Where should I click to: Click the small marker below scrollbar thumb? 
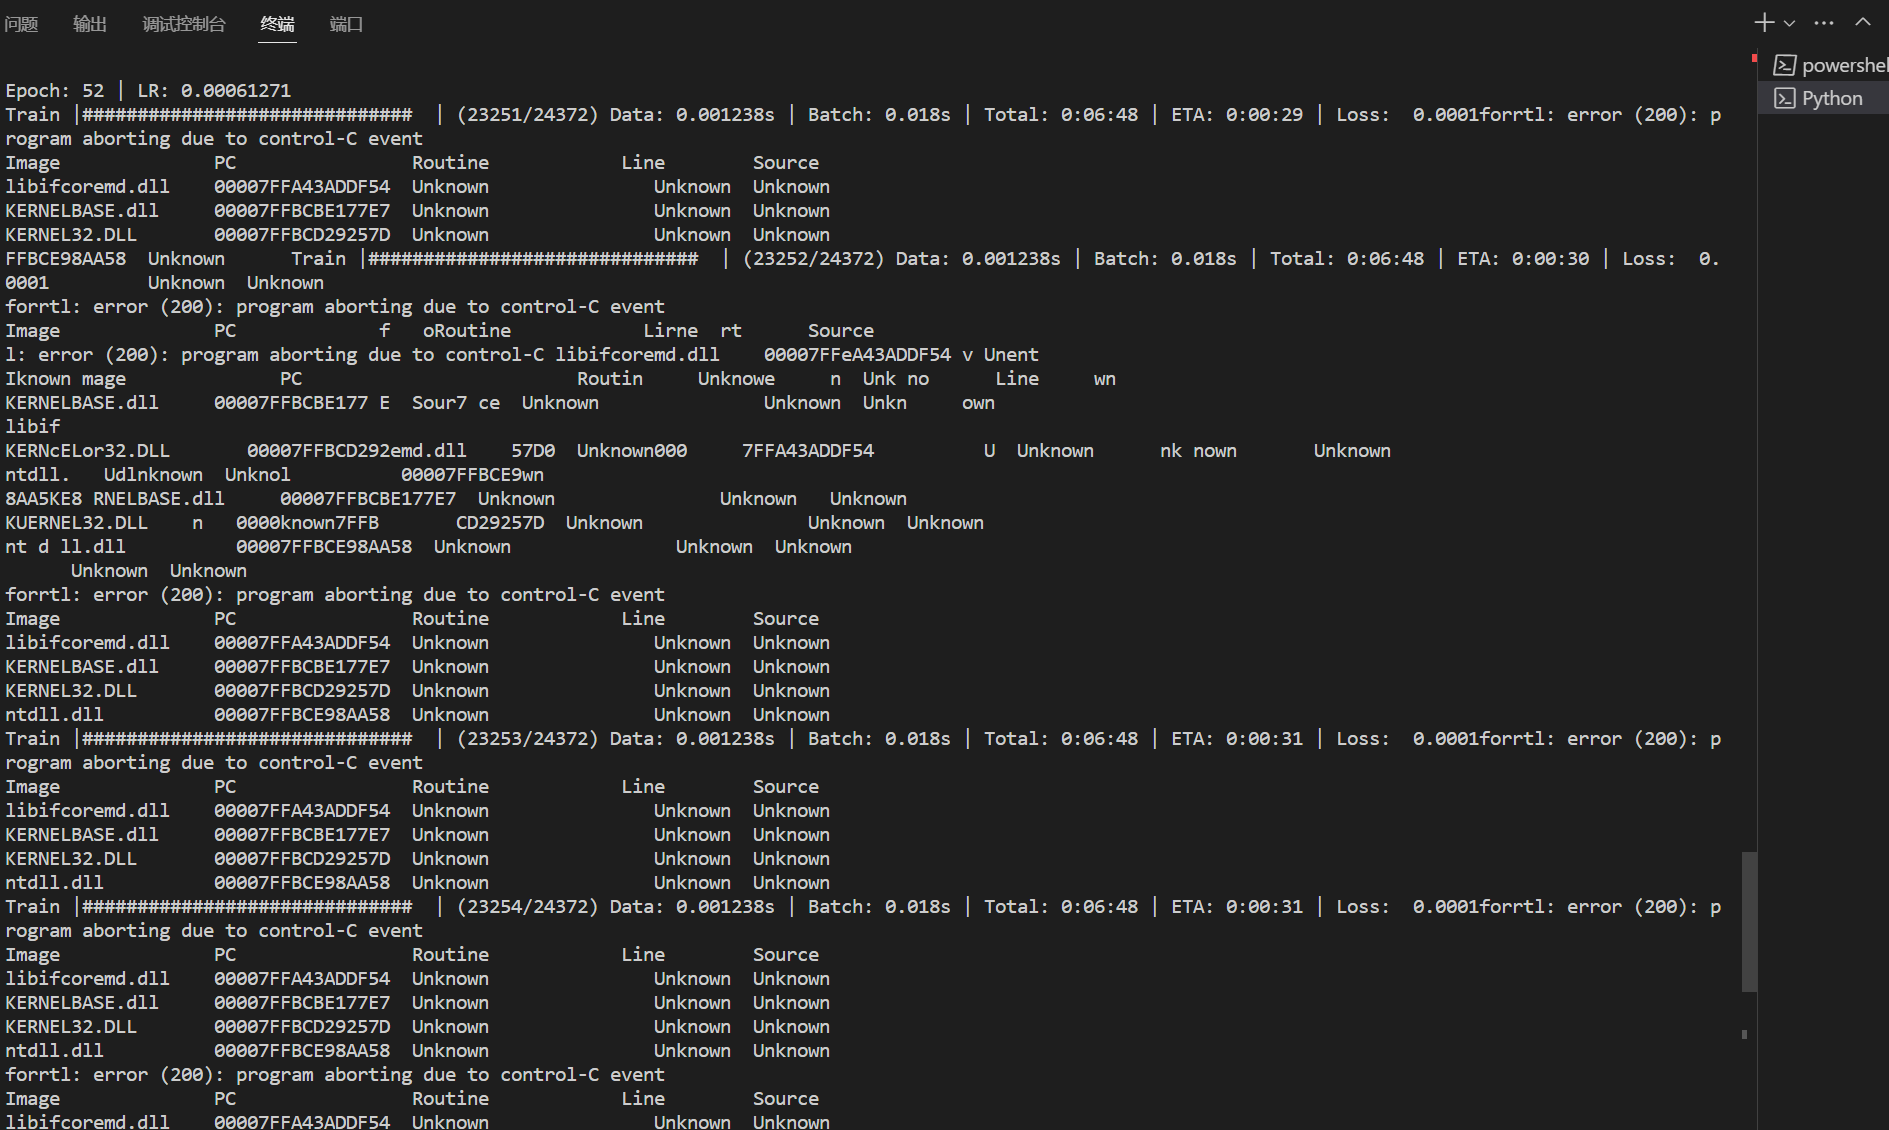point(1744,1034)
